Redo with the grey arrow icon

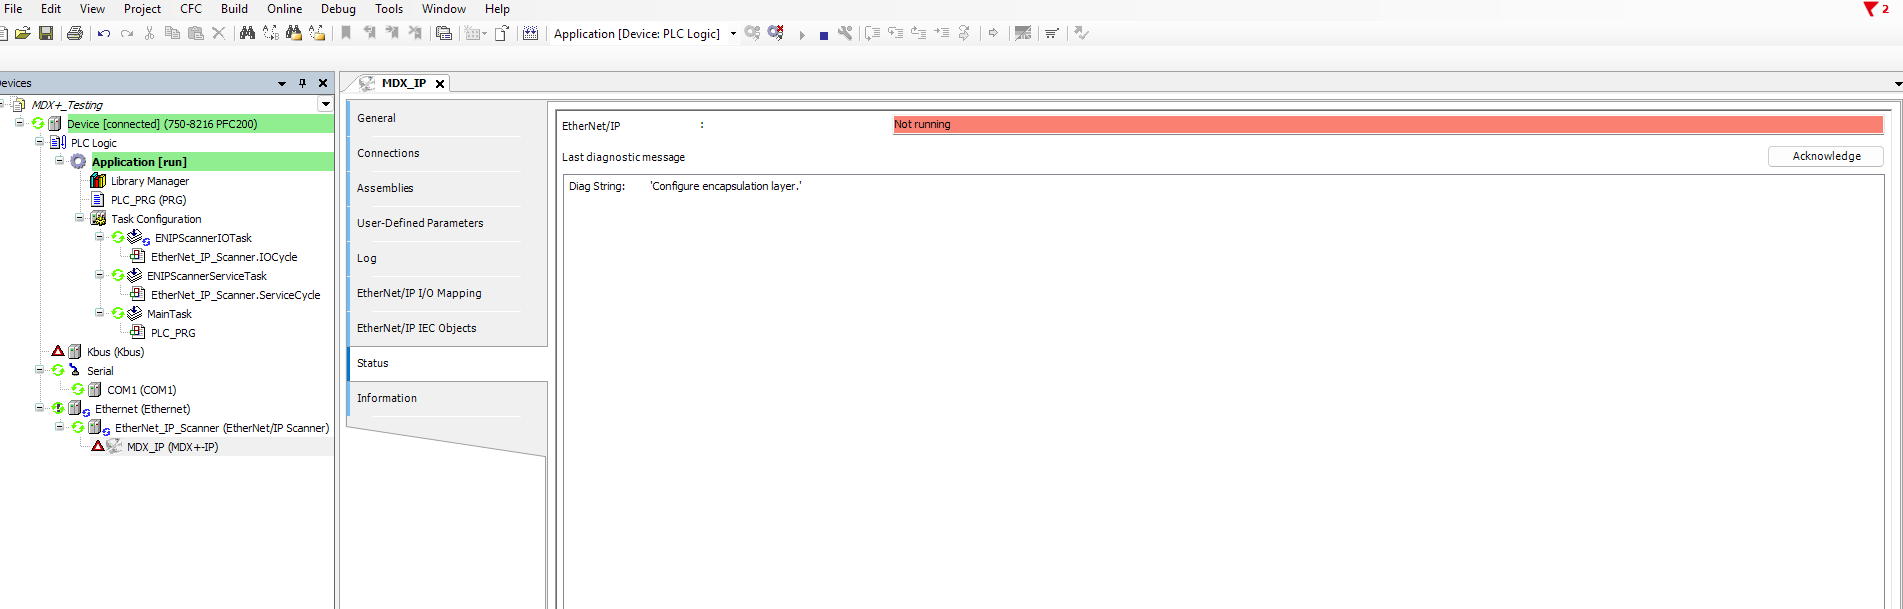(x=127, y=33)
